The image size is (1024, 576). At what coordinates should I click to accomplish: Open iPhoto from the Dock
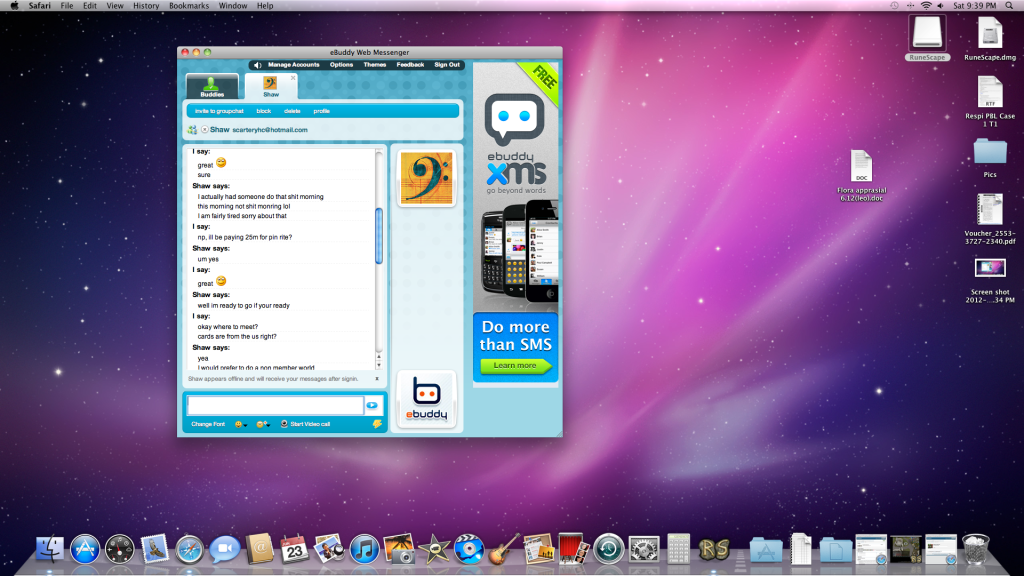click(x=399, y=549)
